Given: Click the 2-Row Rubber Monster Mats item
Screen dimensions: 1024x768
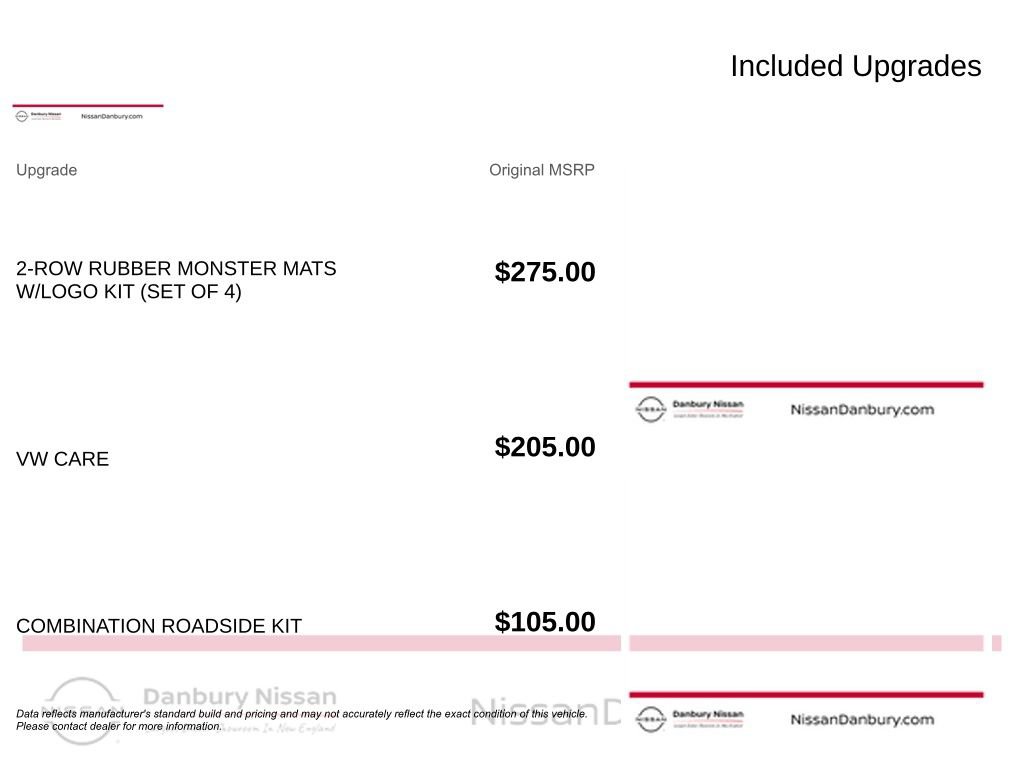Looking at the screenshot, I should [176, 280].
